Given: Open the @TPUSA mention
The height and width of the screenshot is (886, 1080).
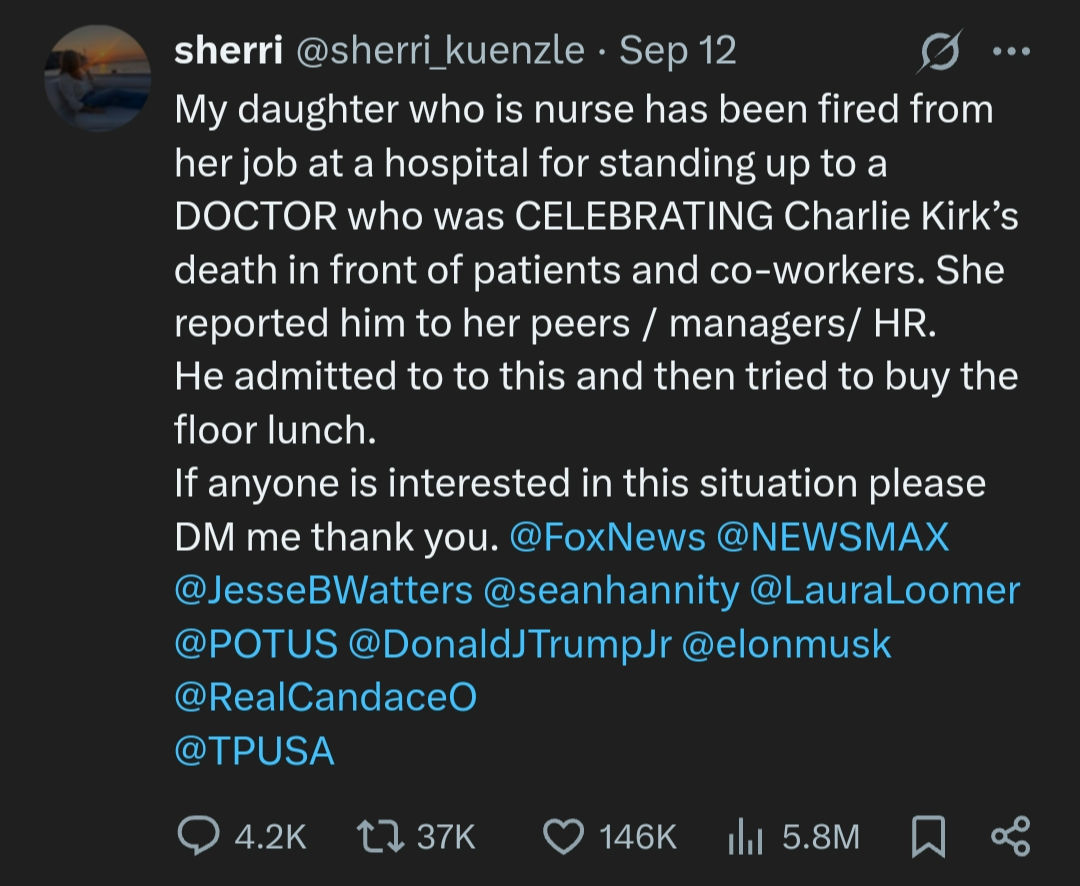Looking at the screenshot, I should click(254, 751).
